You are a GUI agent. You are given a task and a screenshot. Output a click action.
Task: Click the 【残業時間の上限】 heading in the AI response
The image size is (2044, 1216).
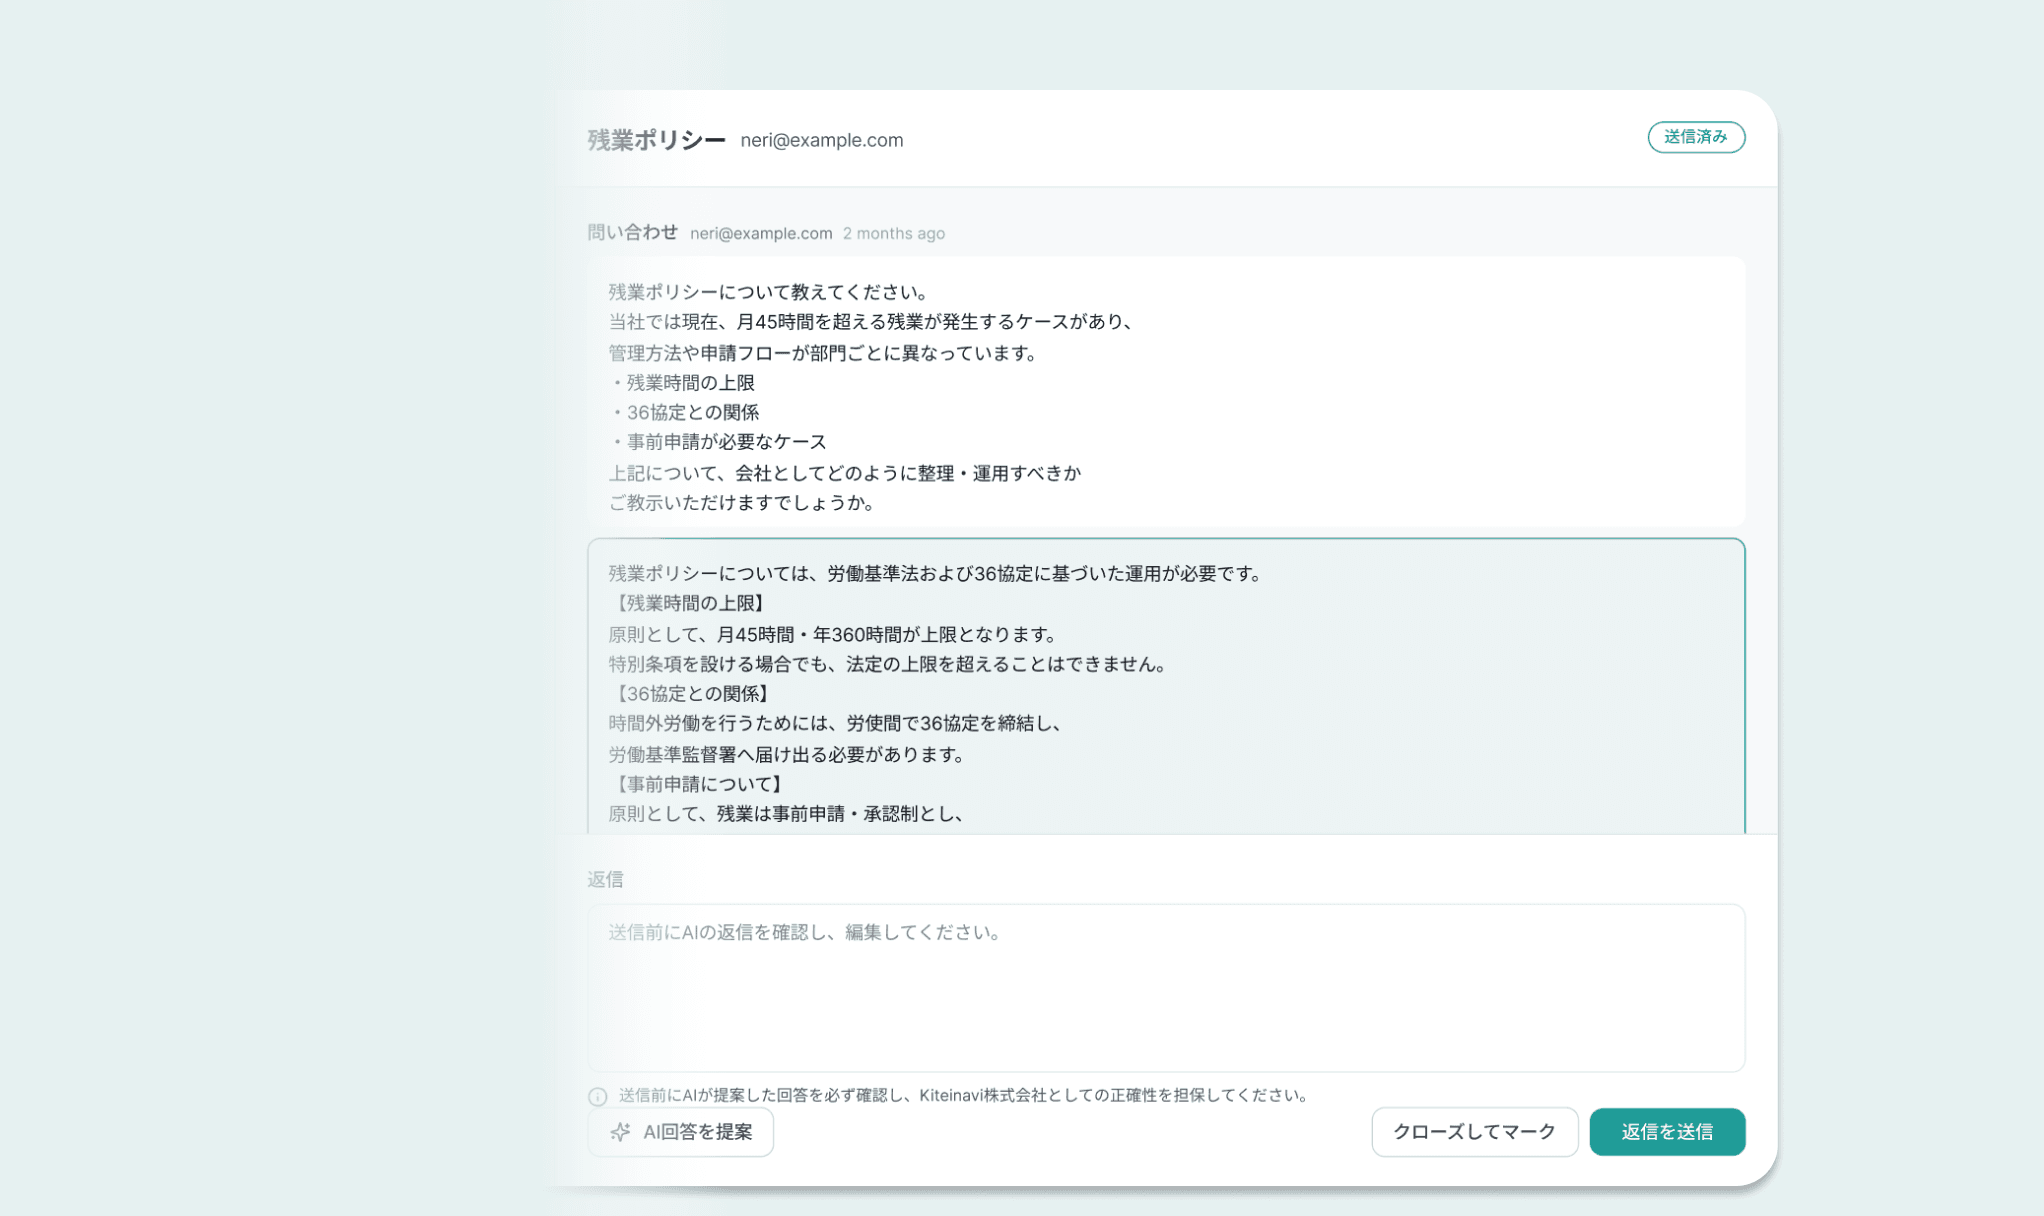tap(689, 603)
